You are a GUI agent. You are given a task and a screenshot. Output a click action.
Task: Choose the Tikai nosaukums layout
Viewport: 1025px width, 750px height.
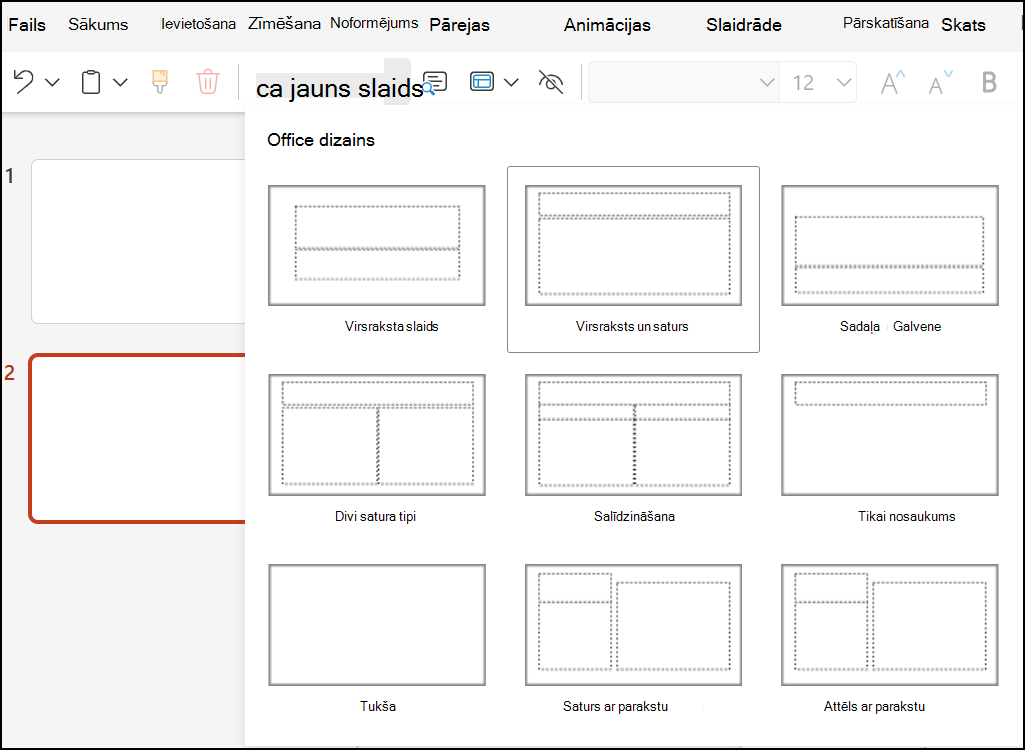click(890, 449)
